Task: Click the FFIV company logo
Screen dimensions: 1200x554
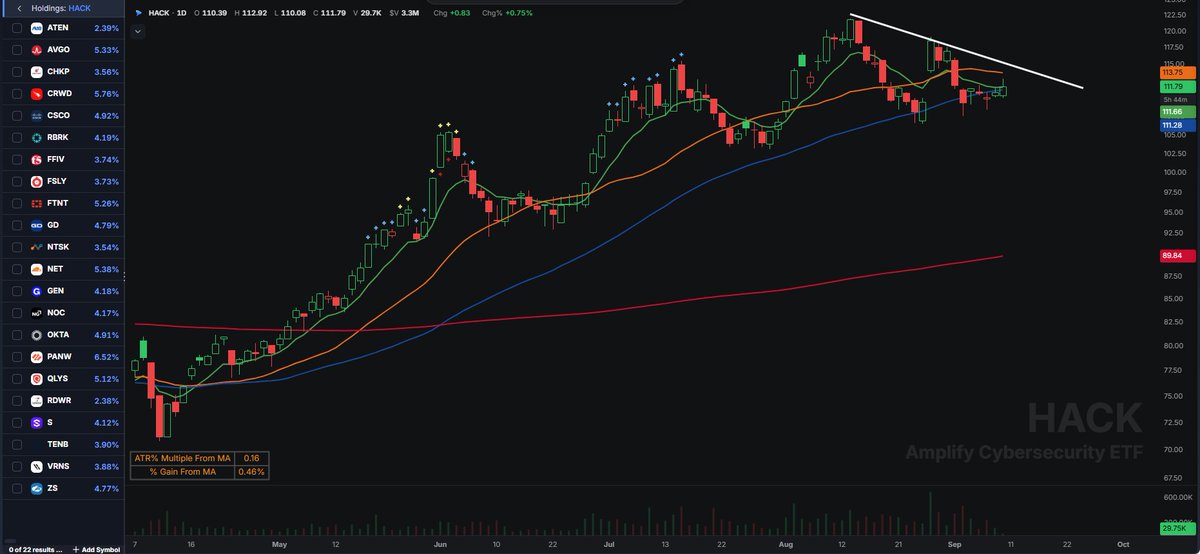Action: (36, 160)
